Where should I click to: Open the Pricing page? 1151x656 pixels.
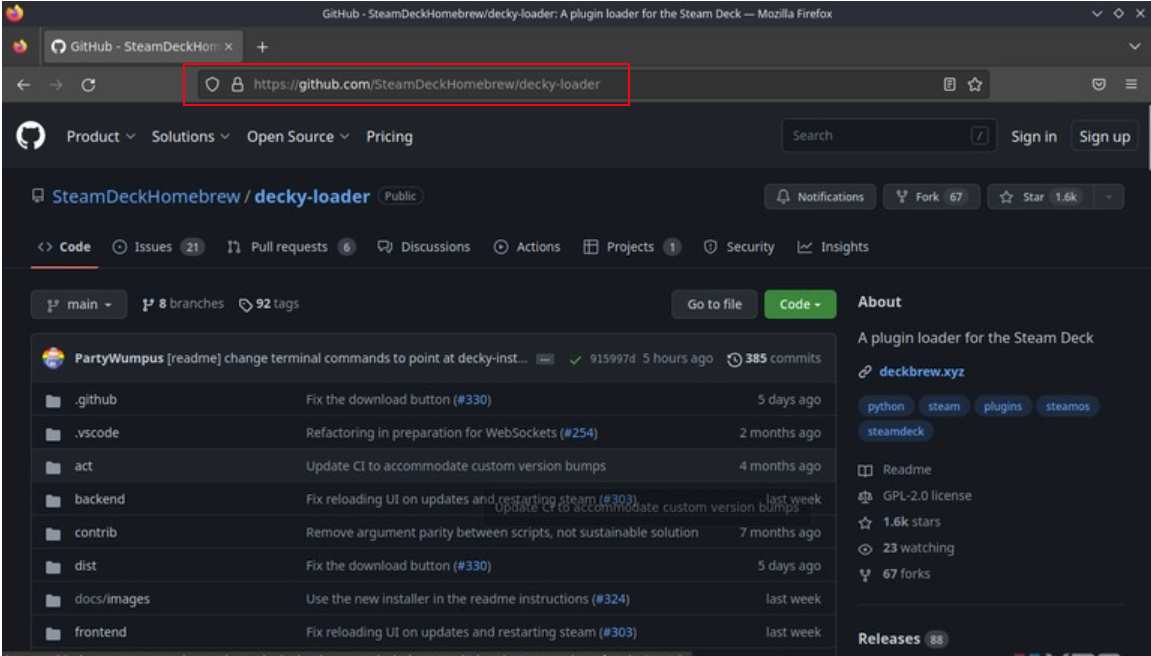point(389,136)
